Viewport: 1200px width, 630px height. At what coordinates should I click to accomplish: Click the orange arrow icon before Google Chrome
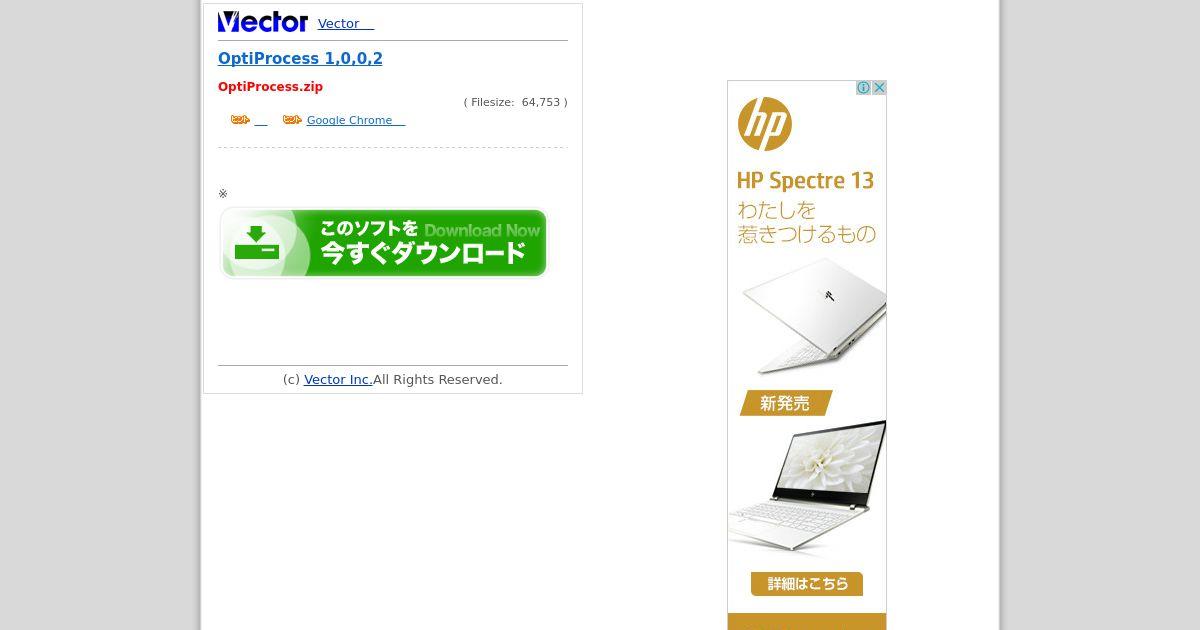pyautogui.click(x=292, y=120)
